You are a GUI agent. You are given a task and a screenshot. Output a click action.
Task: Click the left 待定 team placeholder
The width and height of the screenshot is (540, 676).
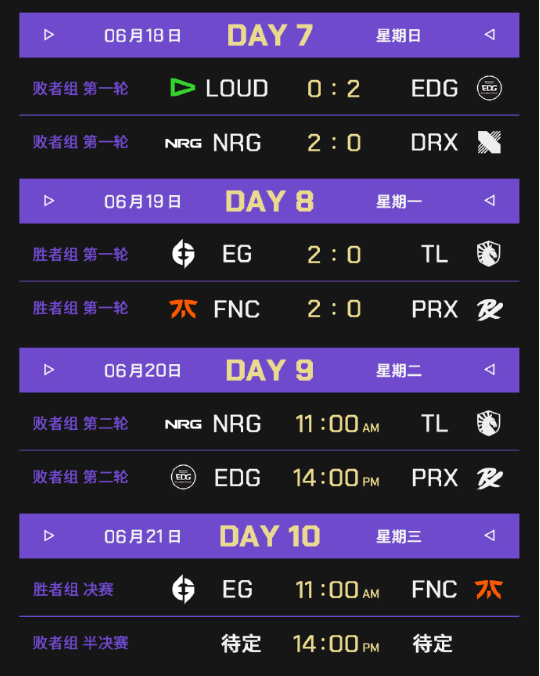tap(241, 644)
